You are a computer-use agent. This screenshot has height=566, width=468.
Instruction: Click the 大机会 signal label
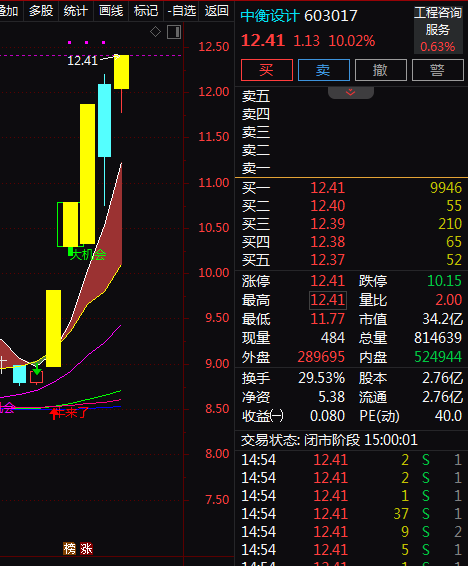[88, 255]
